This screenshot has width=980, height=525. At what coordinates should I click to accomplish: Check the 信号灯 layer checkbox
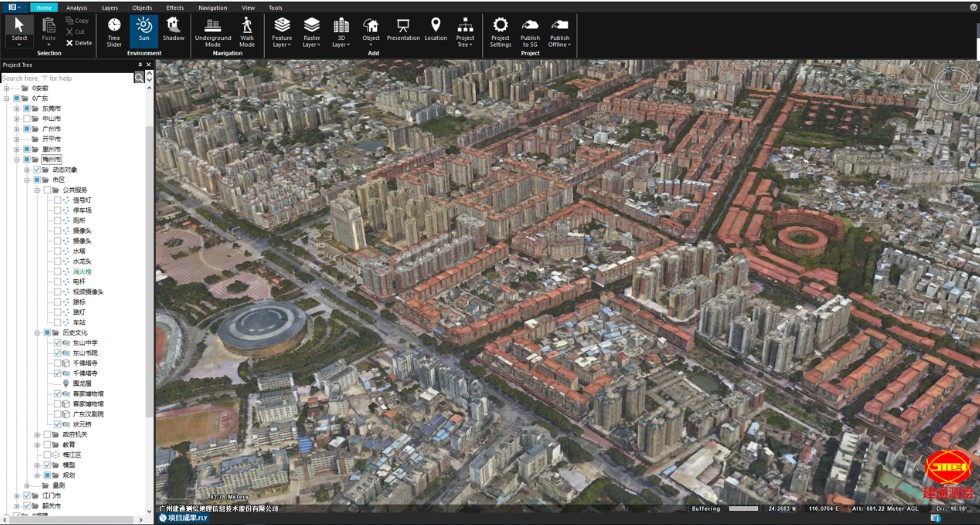pos(58,201)
